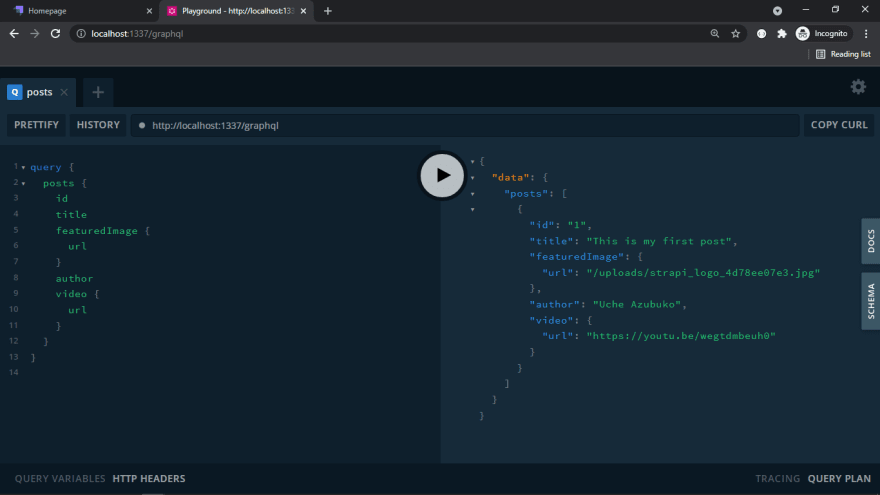Open the Playground settings gear
Screen dimensions: 880x495
tap(858, 86)
